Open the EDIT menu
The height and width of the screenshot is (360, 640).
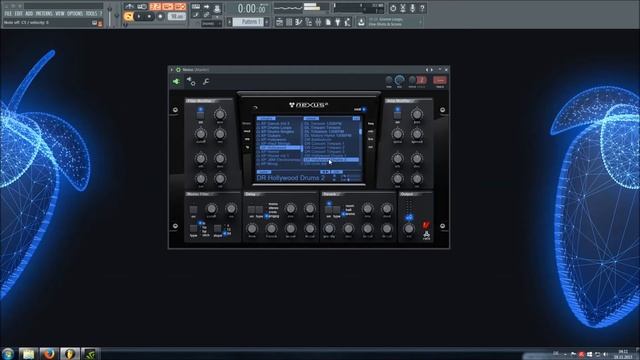18,13
